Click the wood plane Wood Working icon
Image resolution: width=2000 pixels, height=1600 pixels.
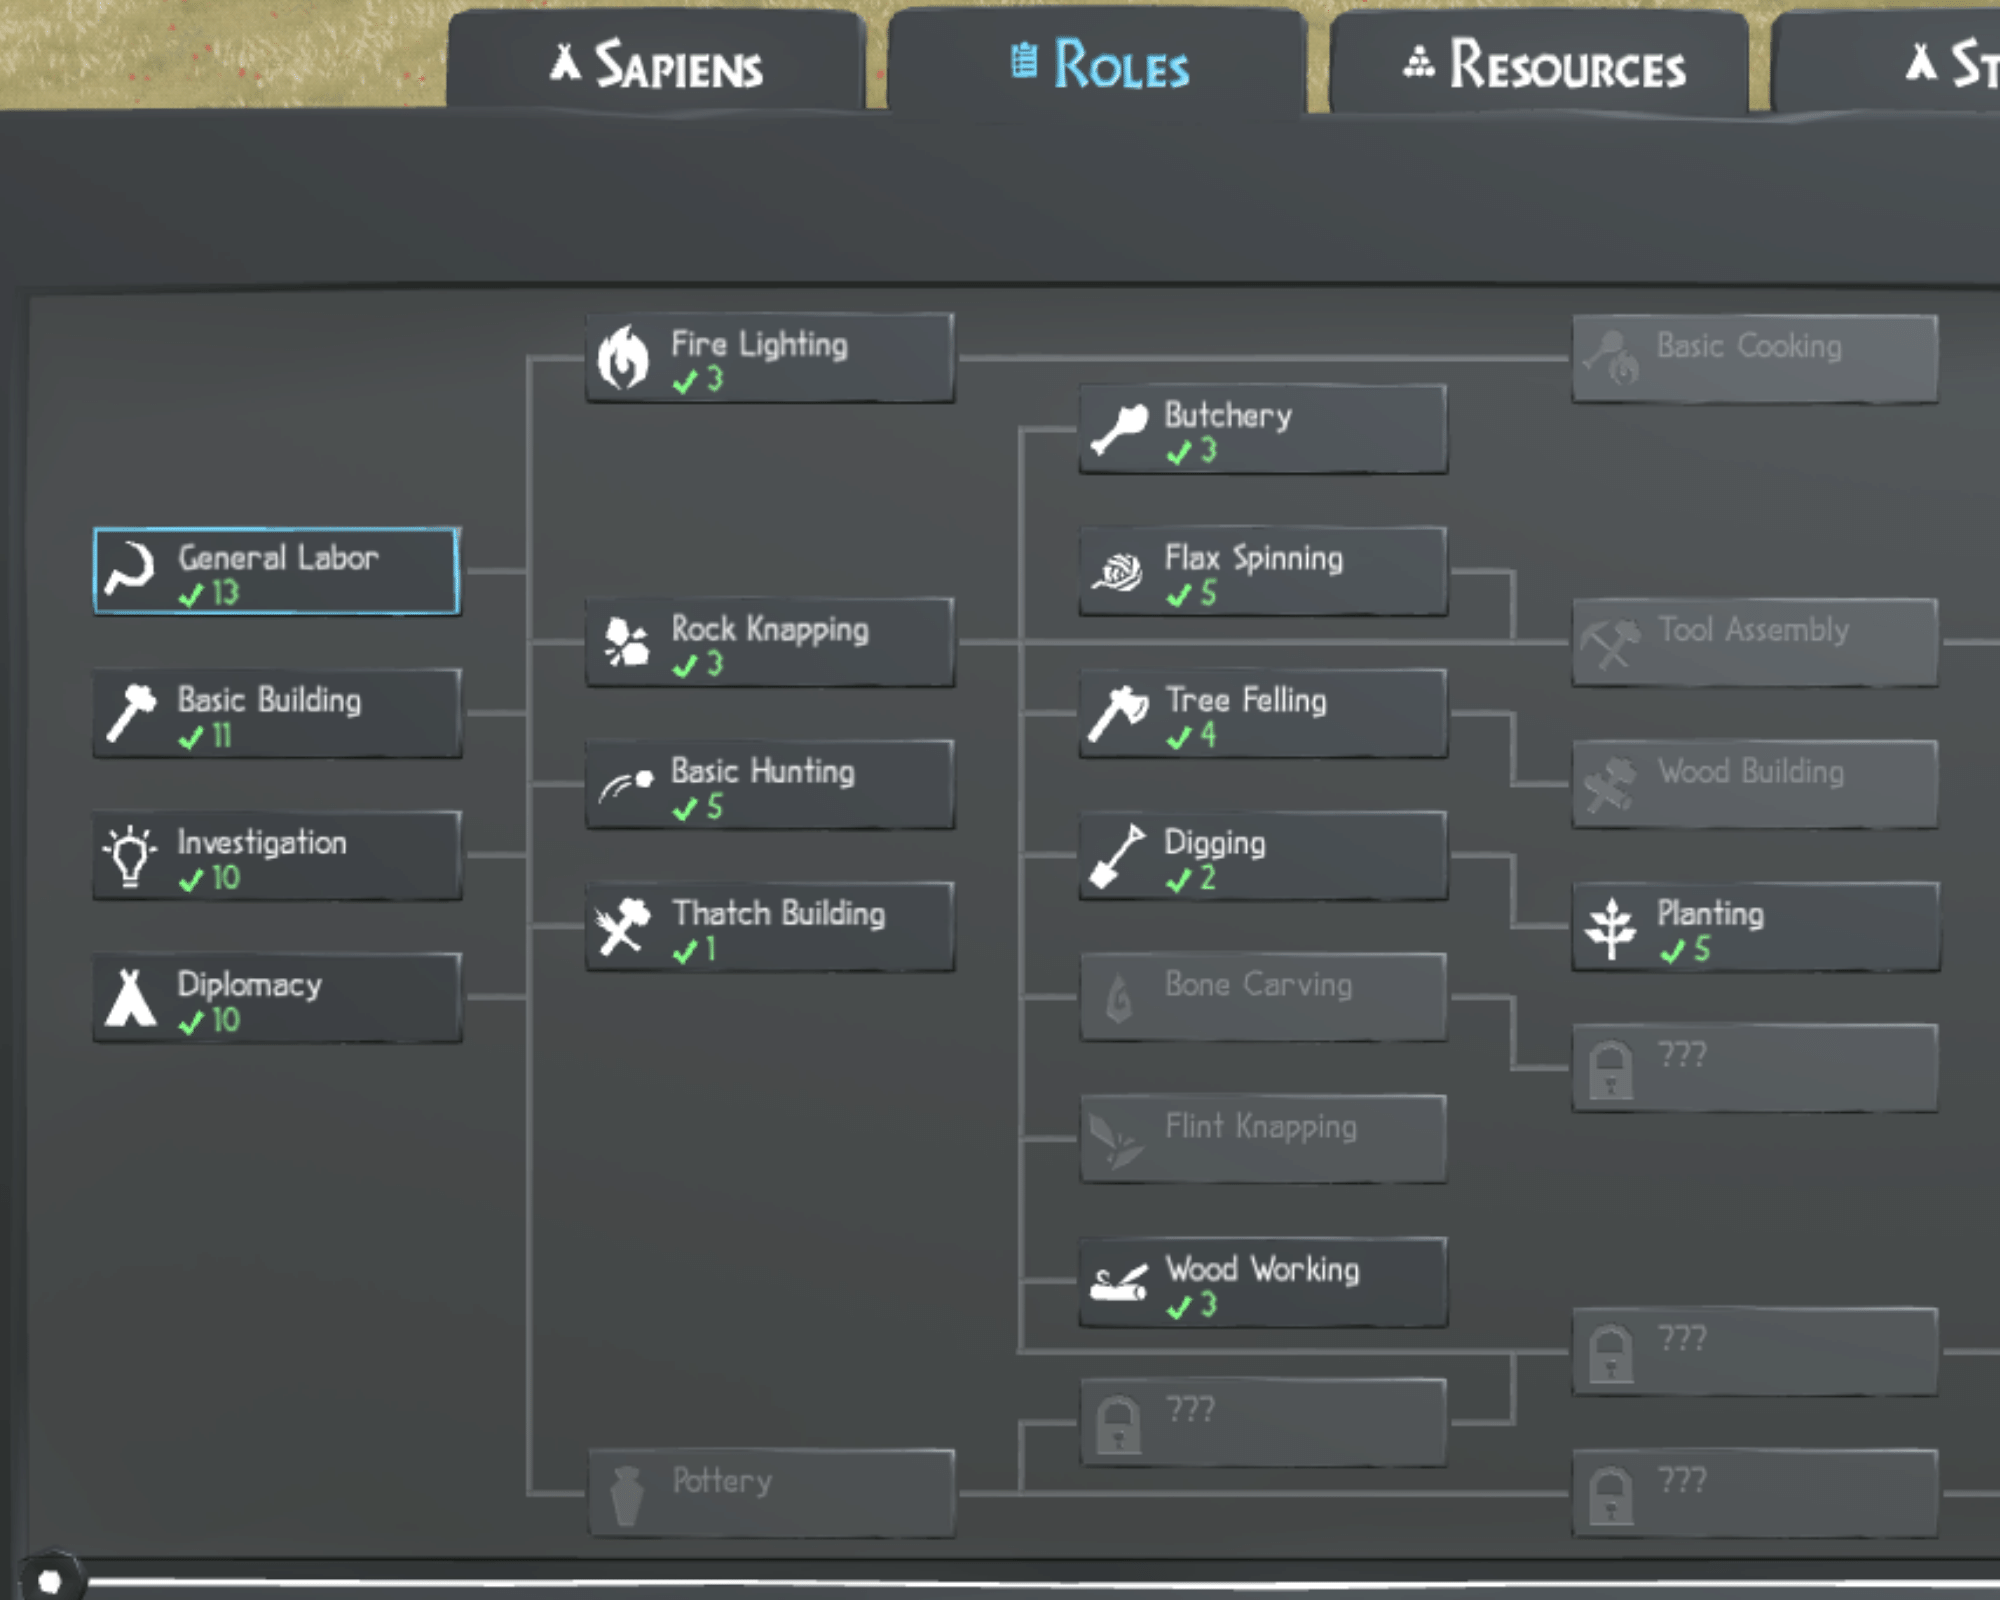pyautogui.click(x=1119, y=1283)
